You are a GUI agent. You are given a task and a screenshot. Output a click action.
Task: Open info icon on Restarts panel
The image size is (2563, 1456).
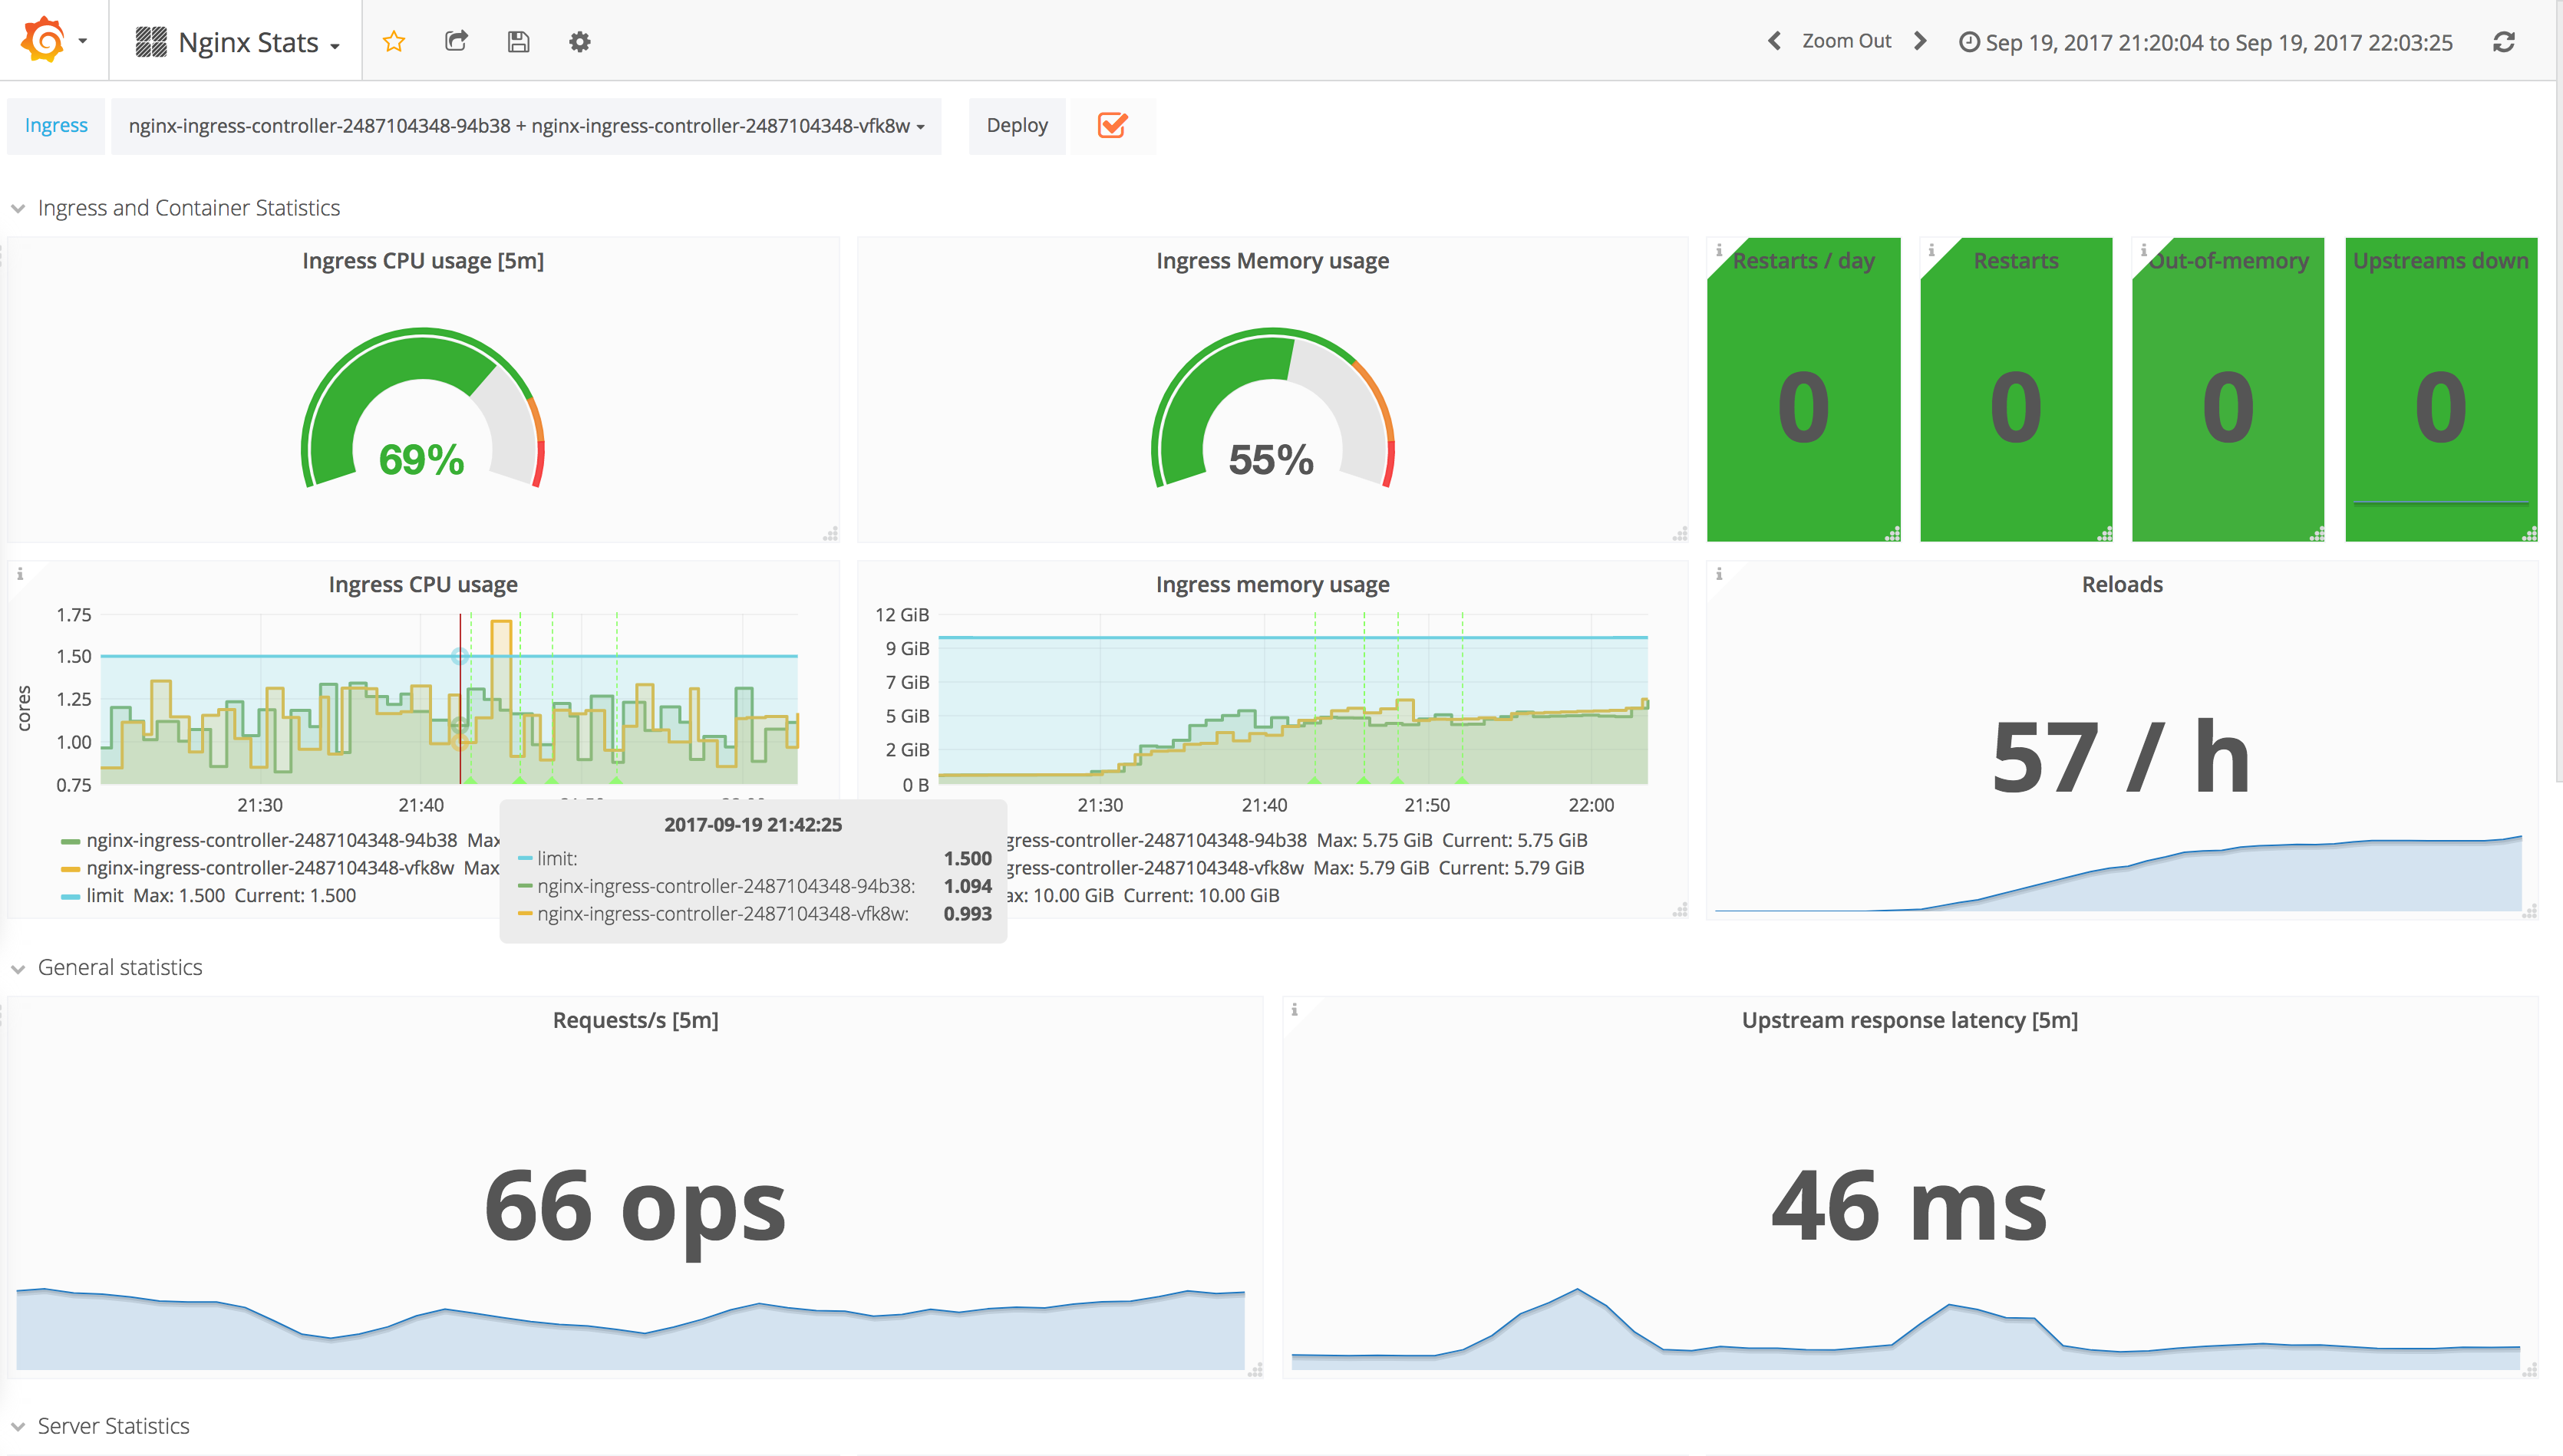tap(1931, 250)
